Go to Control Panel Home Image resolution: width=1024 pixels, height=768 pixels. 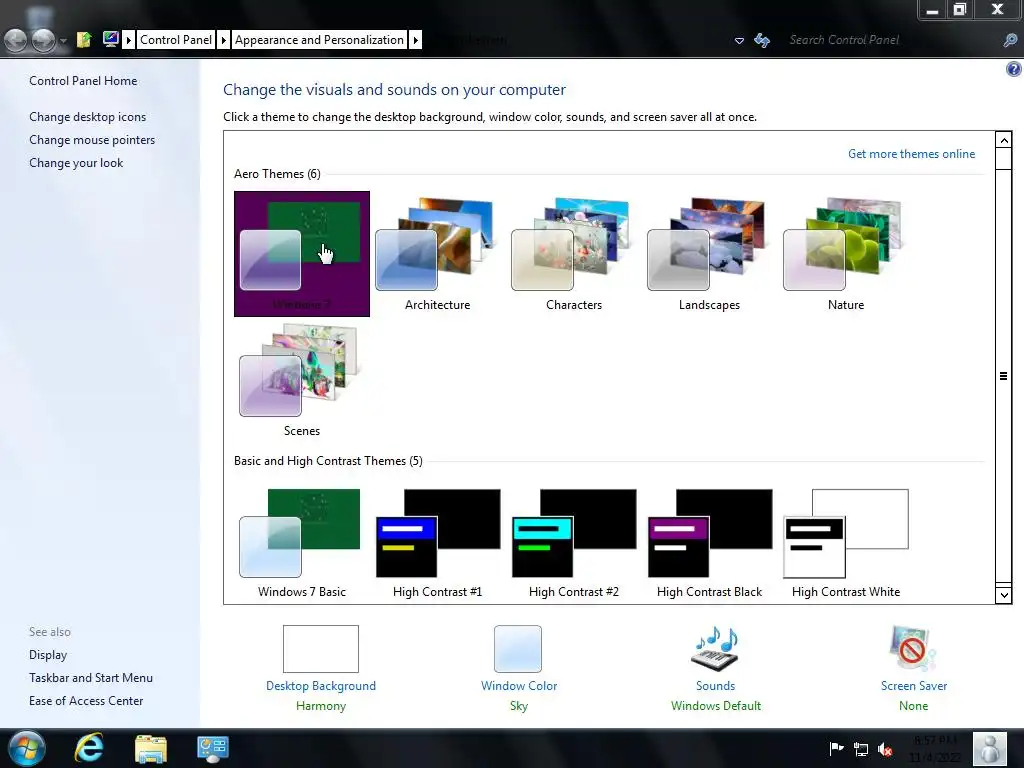(x=83, y=80)
